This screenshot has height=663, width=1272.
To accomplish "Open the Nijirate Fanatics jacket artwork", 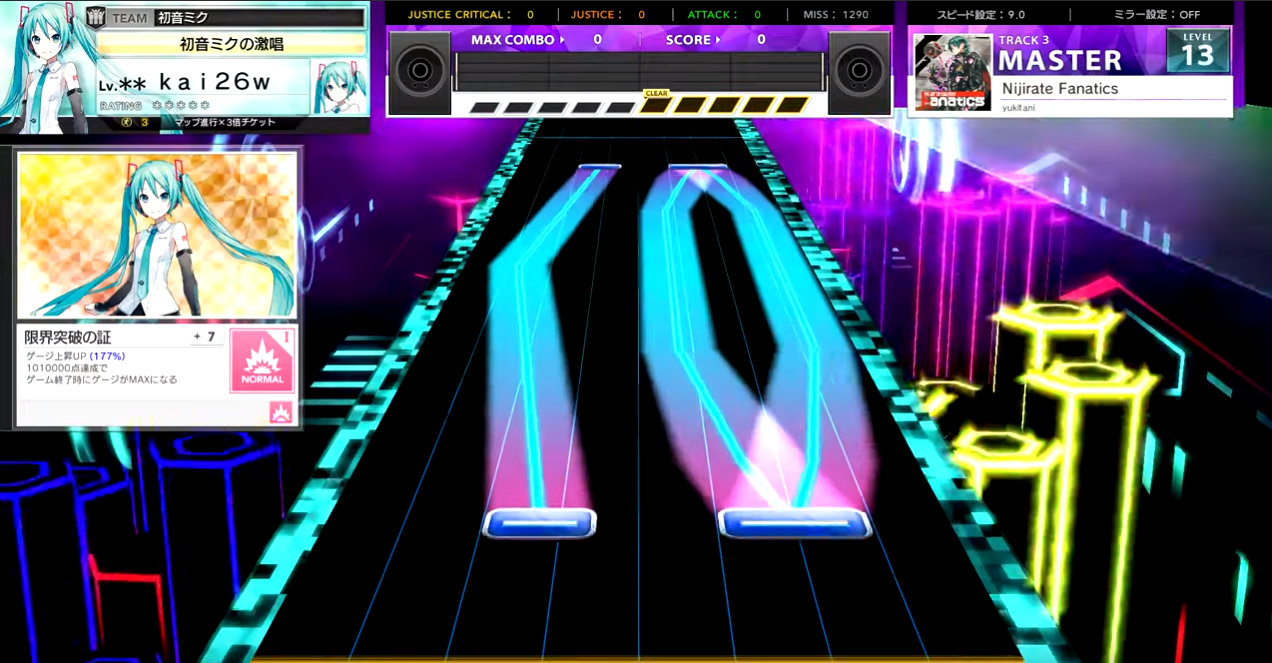I will 953,72.
